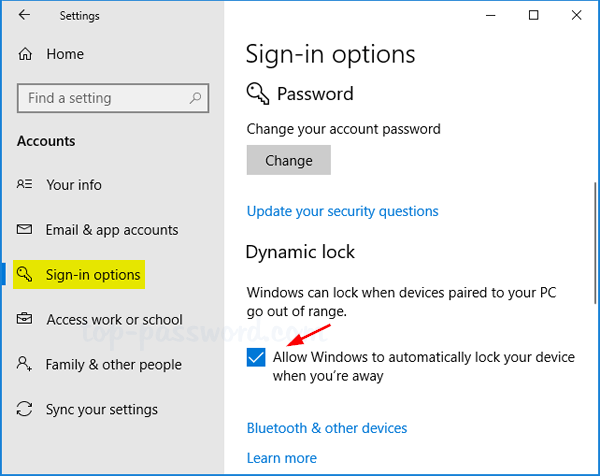Click the key icon beside Sign-in options
Viewport: 600px width, 476px height.
[25, 275]
